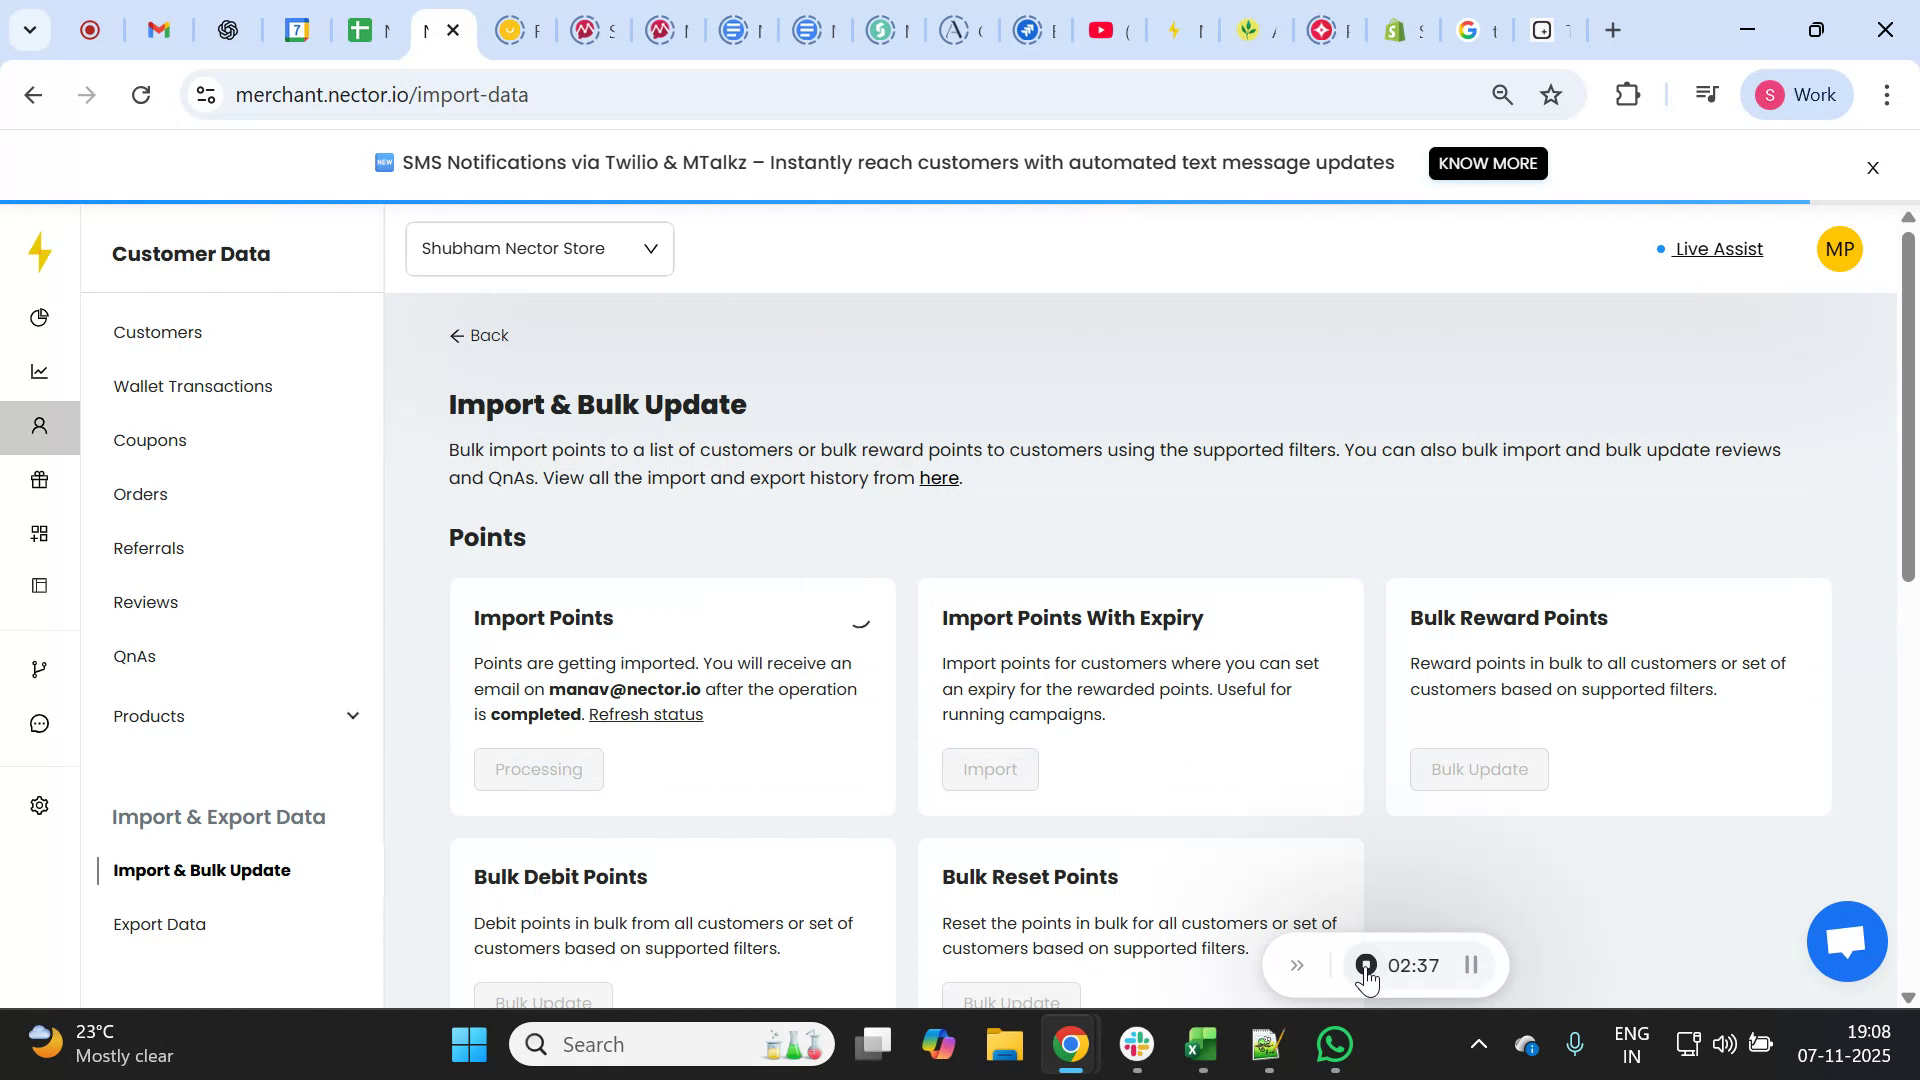Select the reports line chart icon
The image size is (1920, 1080).
40,371
